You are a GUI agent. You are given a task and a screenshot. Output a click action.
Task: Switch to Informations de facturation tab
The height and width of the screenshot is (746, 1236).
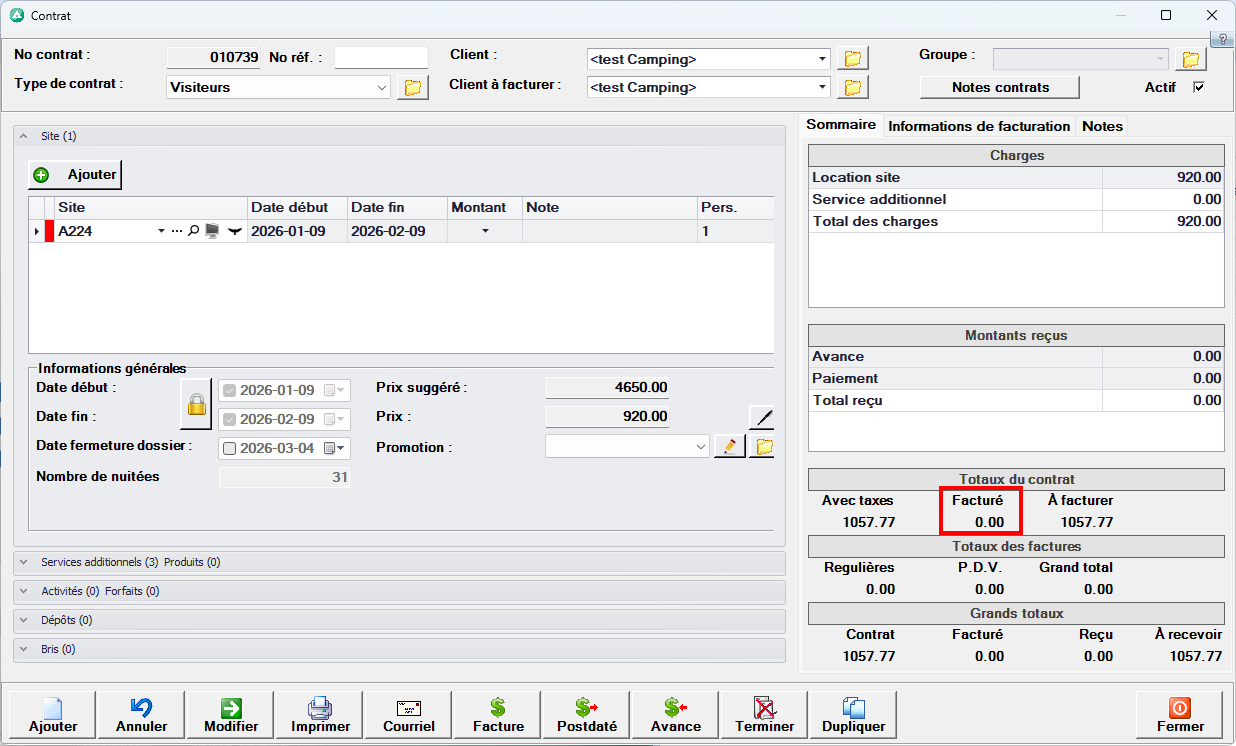[x=979, y=126]
